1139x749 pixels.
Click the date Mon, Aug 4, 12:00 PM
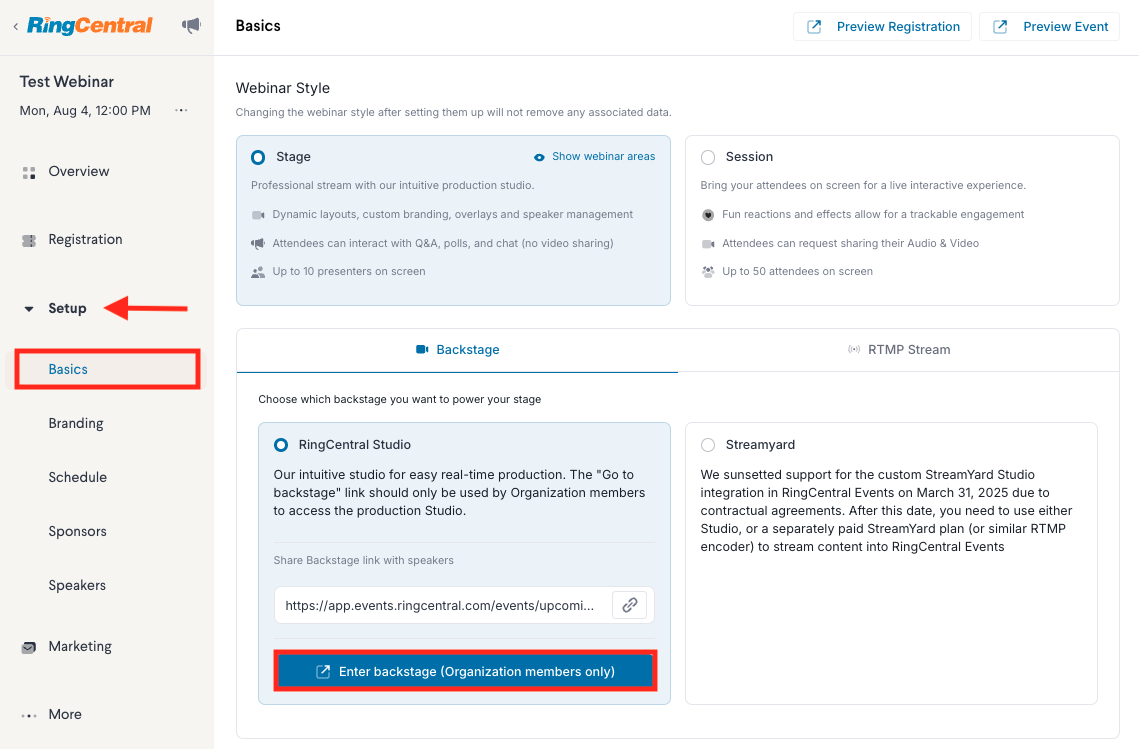point(85,110)
